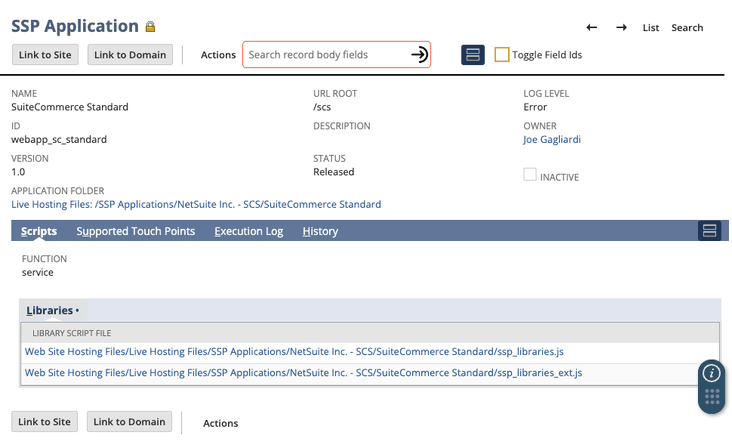The height and width of the screenshot is (442, 732).
Task: Open the Search link in header
Action: [687, 28]
